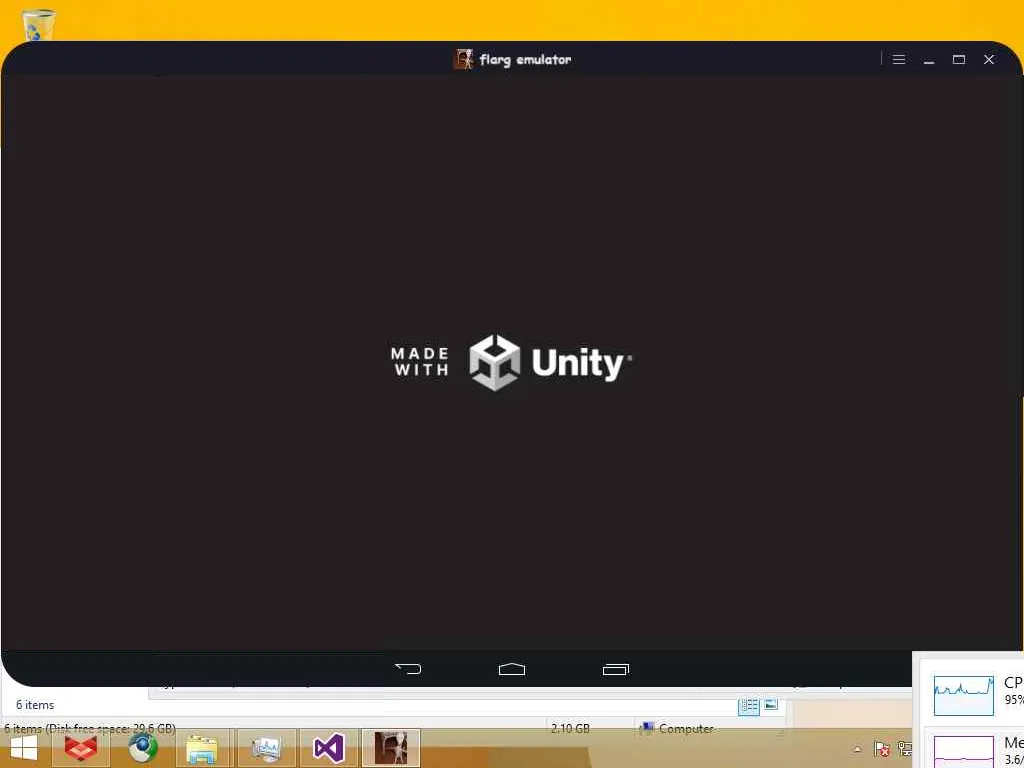This screenshot has width=1024, height=768.
Task: Click the '6 items' Explorer status text
Action: point(35,705)
